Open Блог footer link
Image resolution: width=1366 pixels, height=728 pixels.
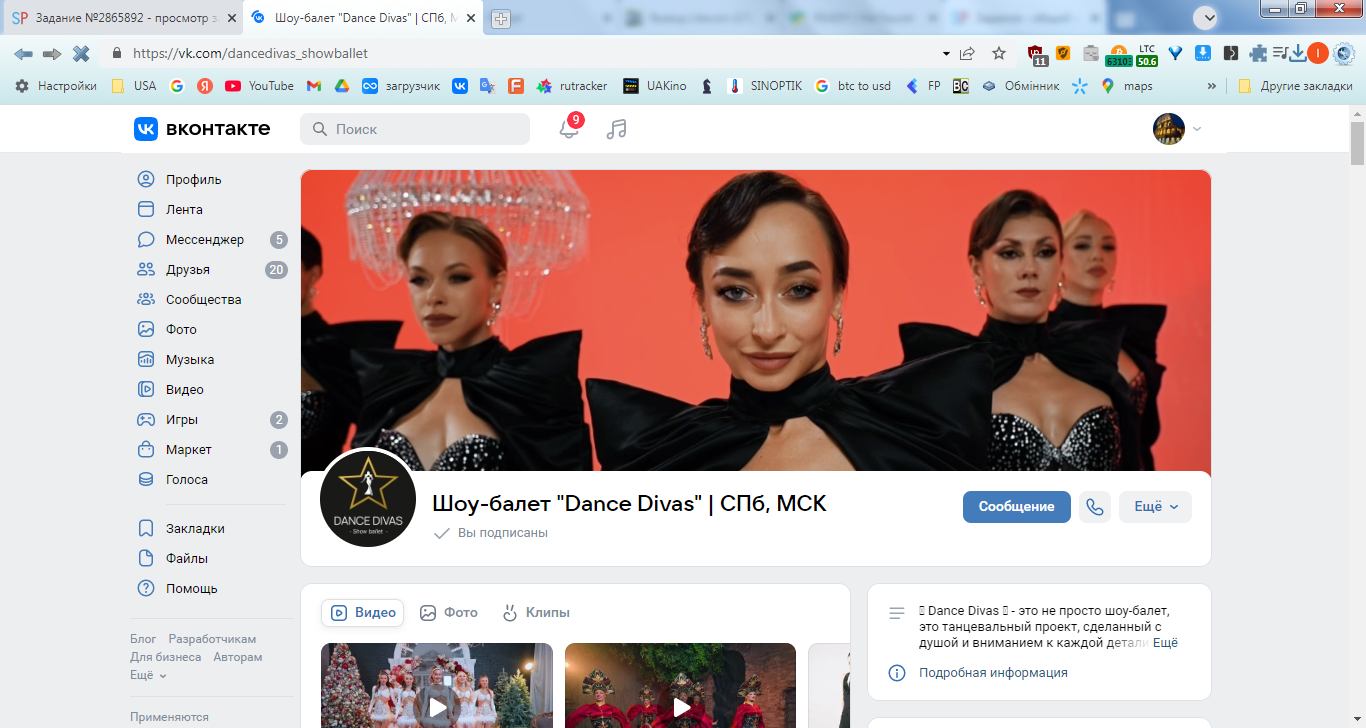(x=143, y=639)
